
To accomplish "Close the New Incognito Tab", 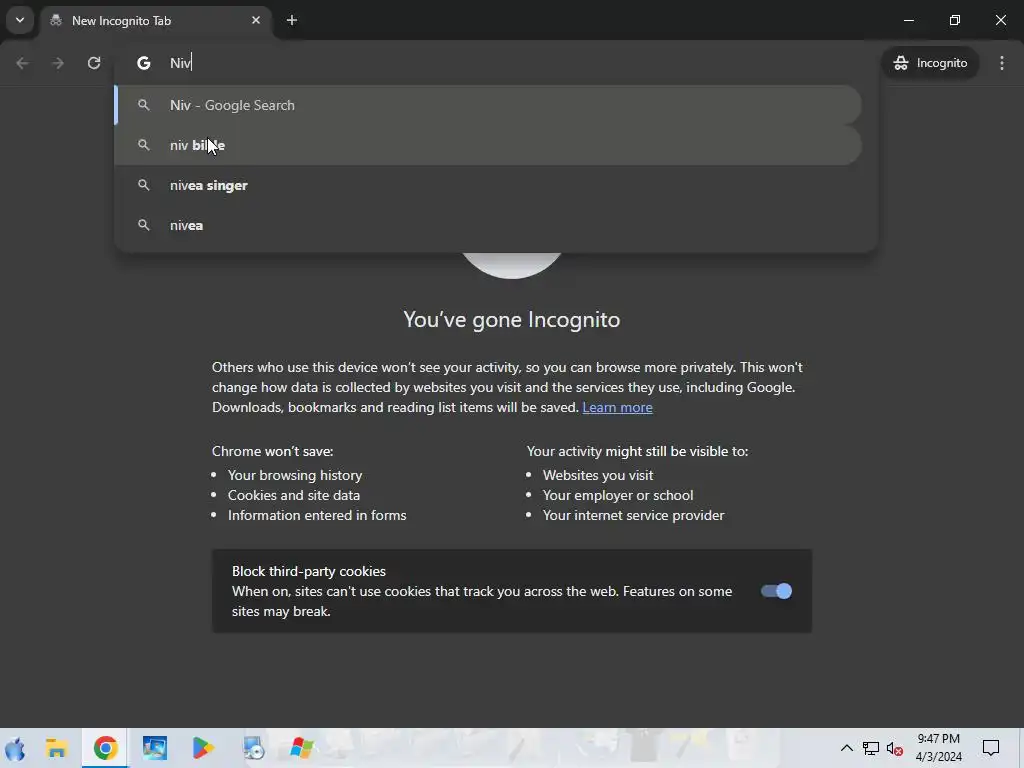I will click(x=256, y=20).
